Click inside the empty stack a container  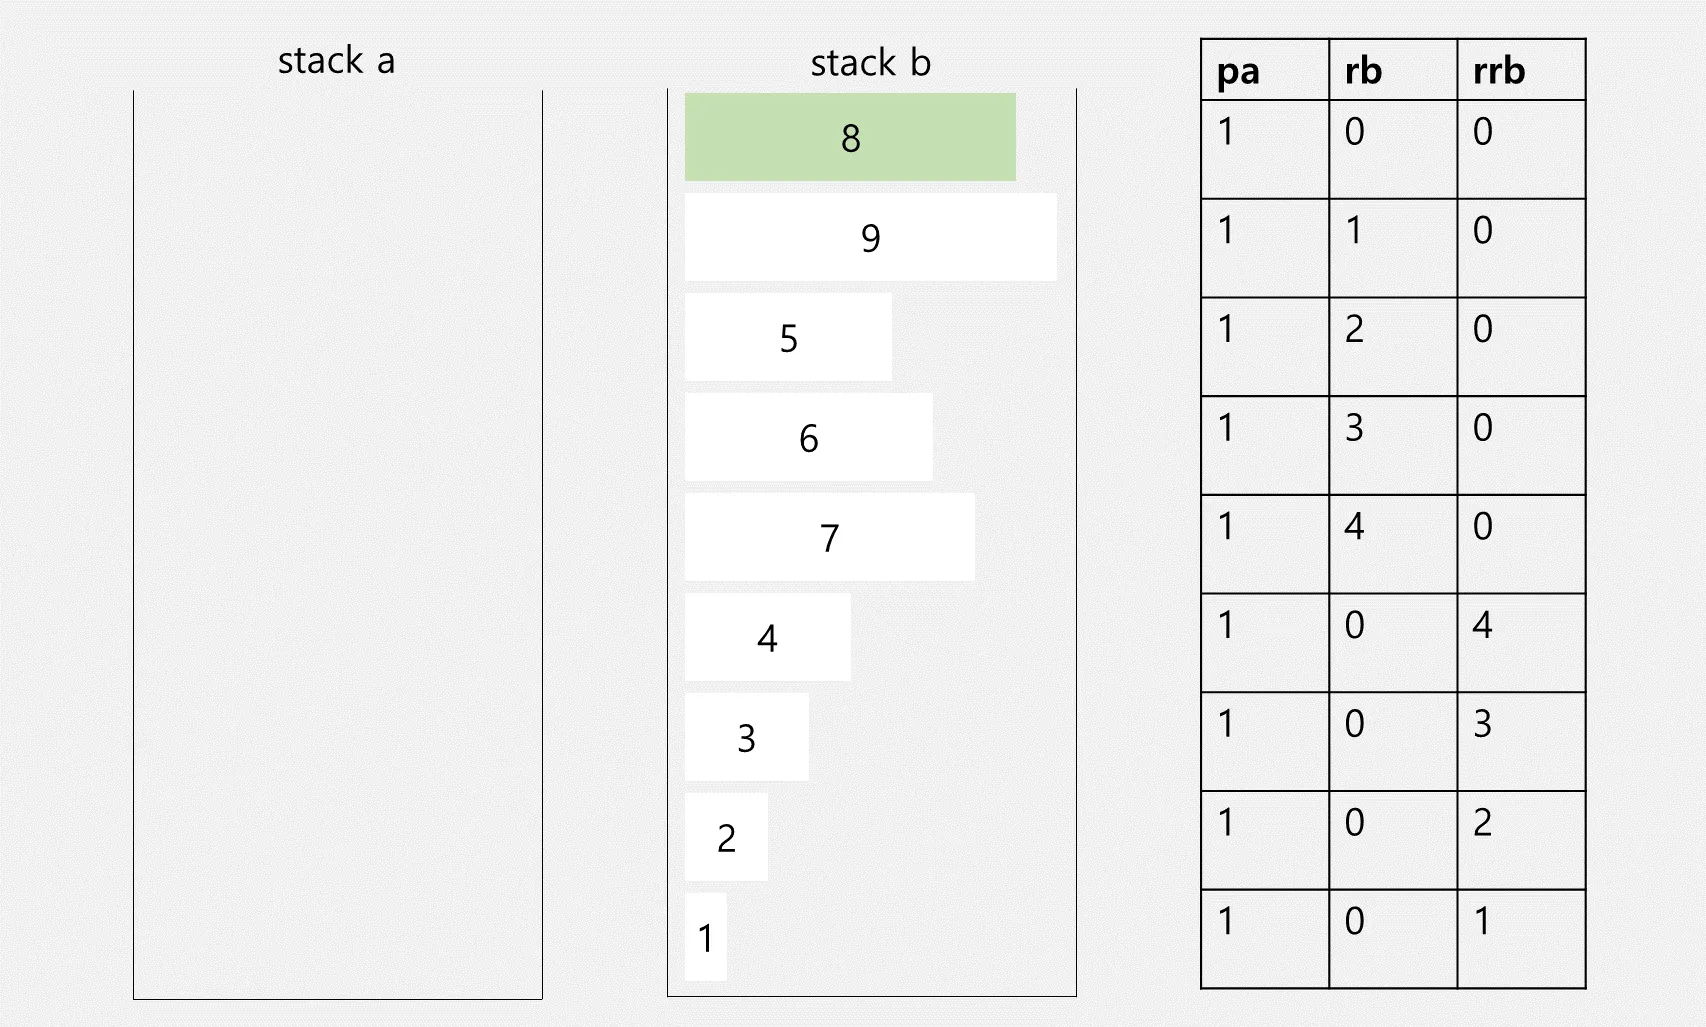(x=338, y=540)
